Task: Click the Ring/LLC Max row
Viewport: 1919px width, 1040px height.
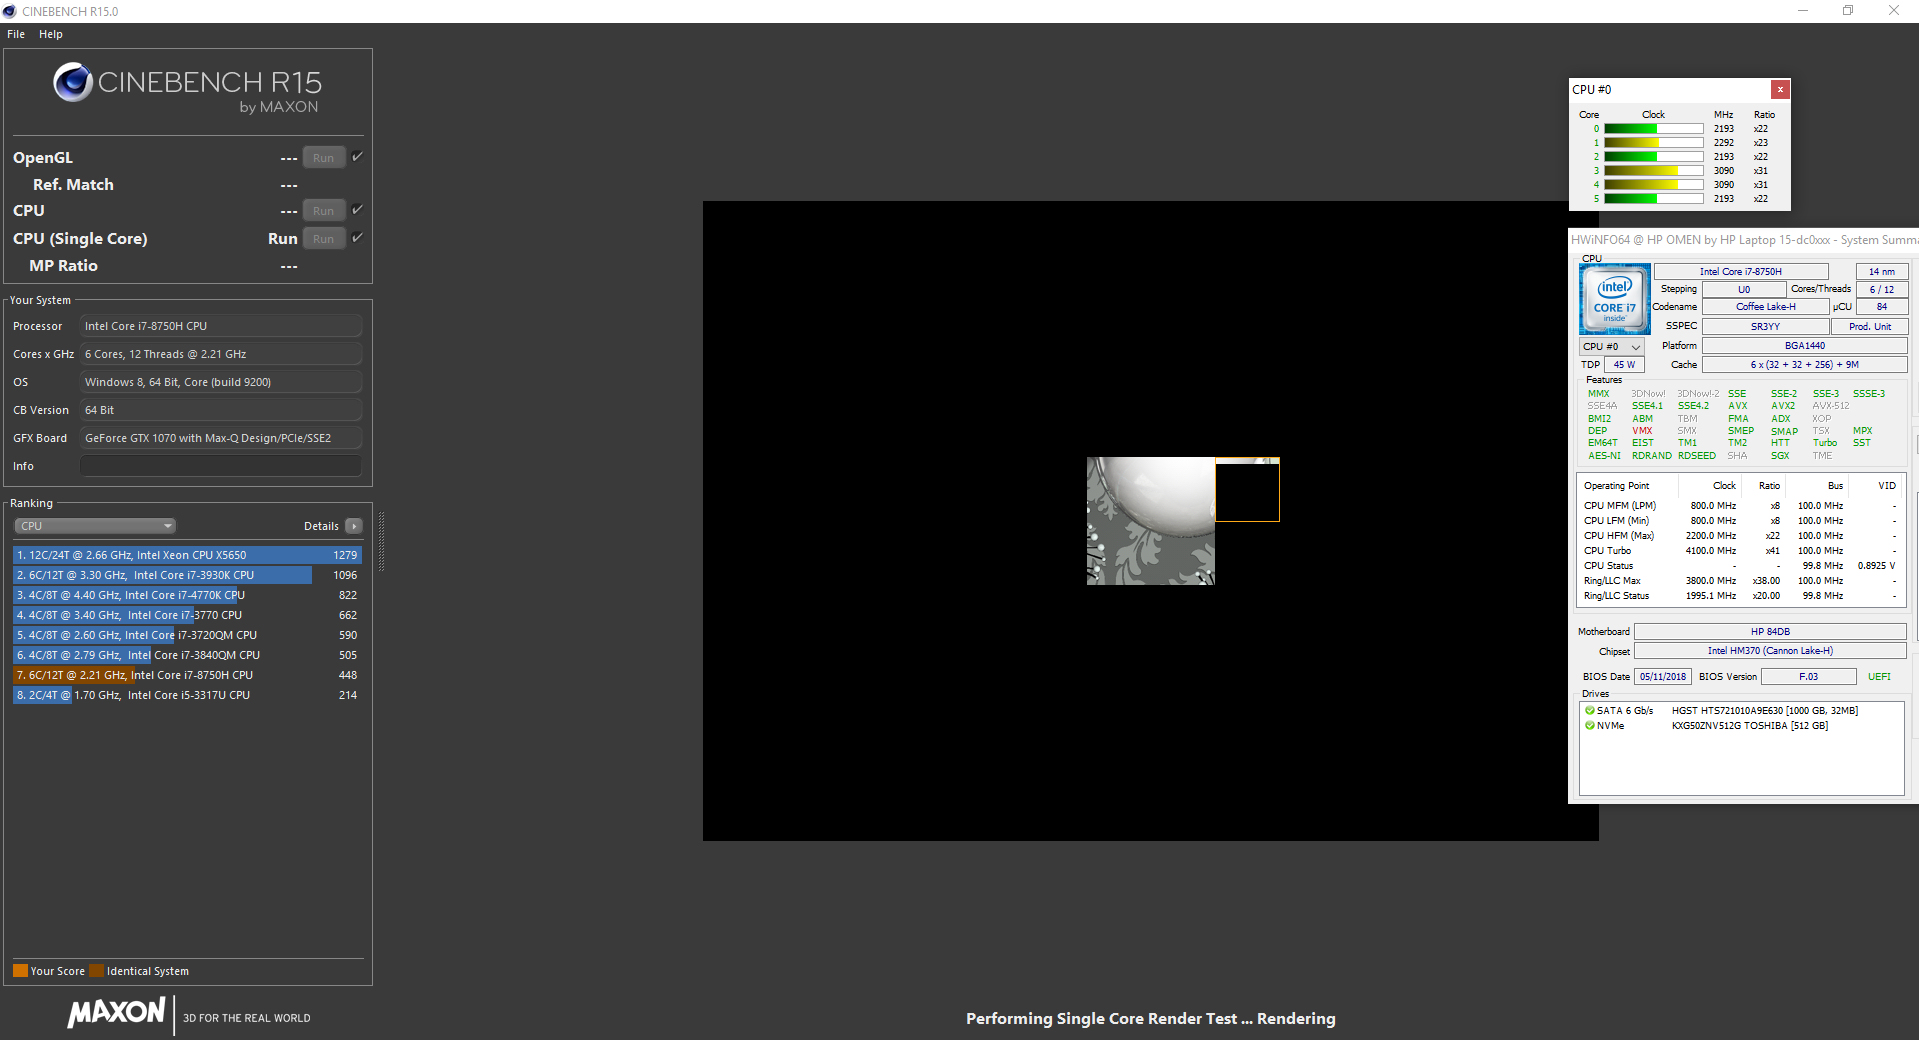Action: [x=1739, y=581]
